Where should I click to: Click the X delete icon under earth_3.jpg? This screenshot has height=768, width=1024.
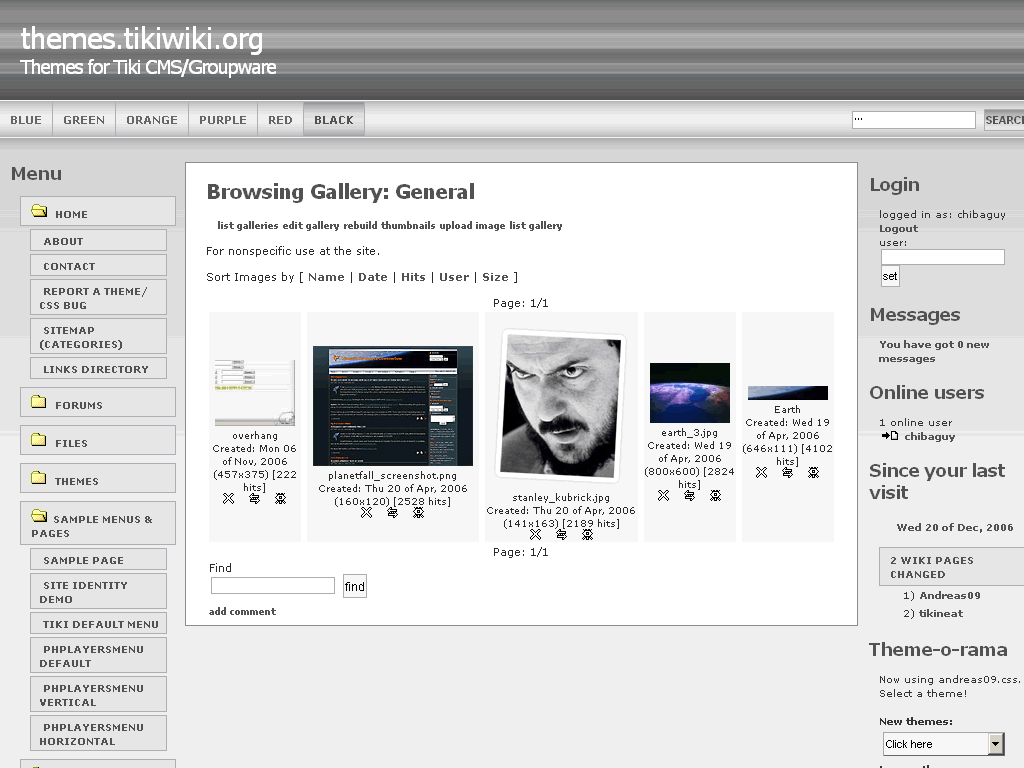(x=664, y=495)
